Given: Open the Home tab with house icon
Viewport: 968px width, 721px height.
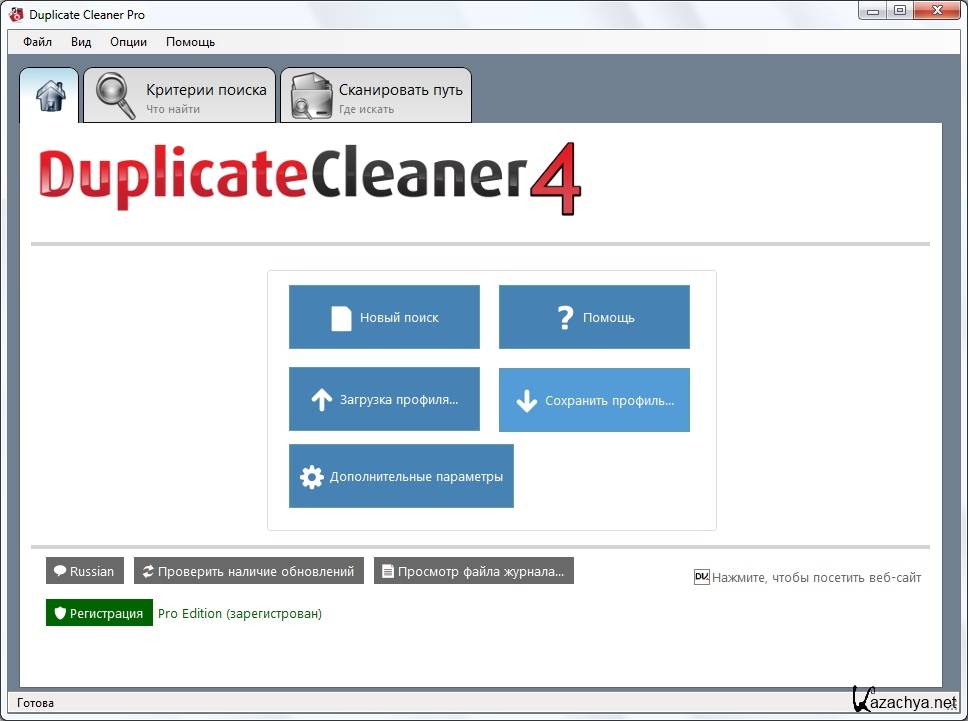Looking at the screenshot, I should [x=49, y=96].
